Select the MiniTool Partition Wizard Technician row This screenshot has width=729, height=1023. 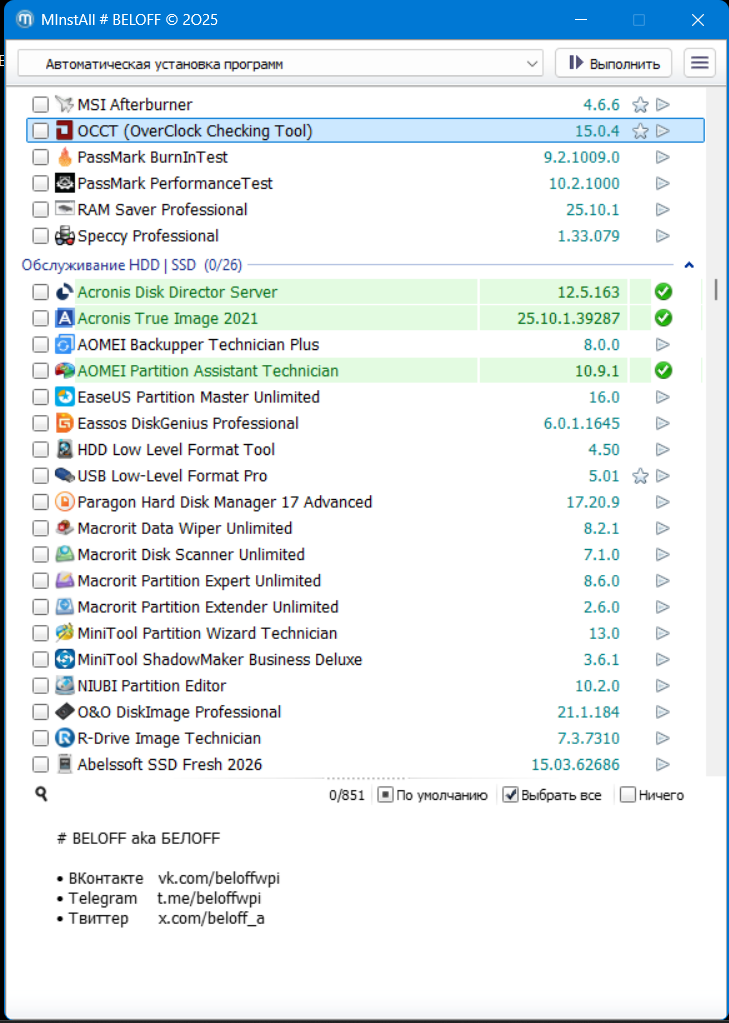[207, 633]
